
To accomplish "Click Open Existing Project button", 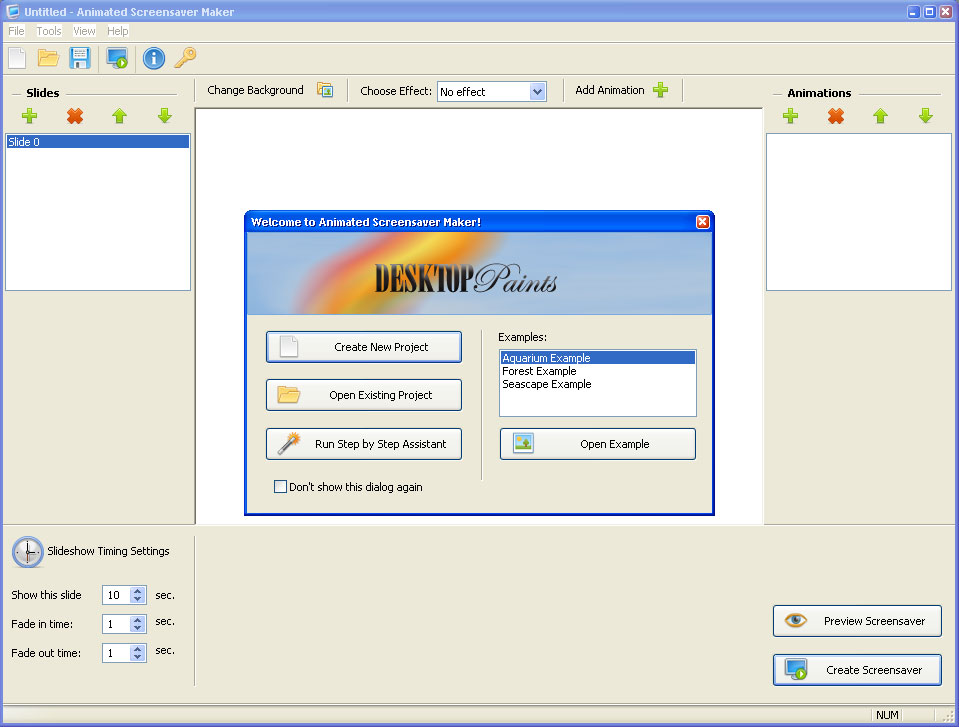I will (364, 395).
